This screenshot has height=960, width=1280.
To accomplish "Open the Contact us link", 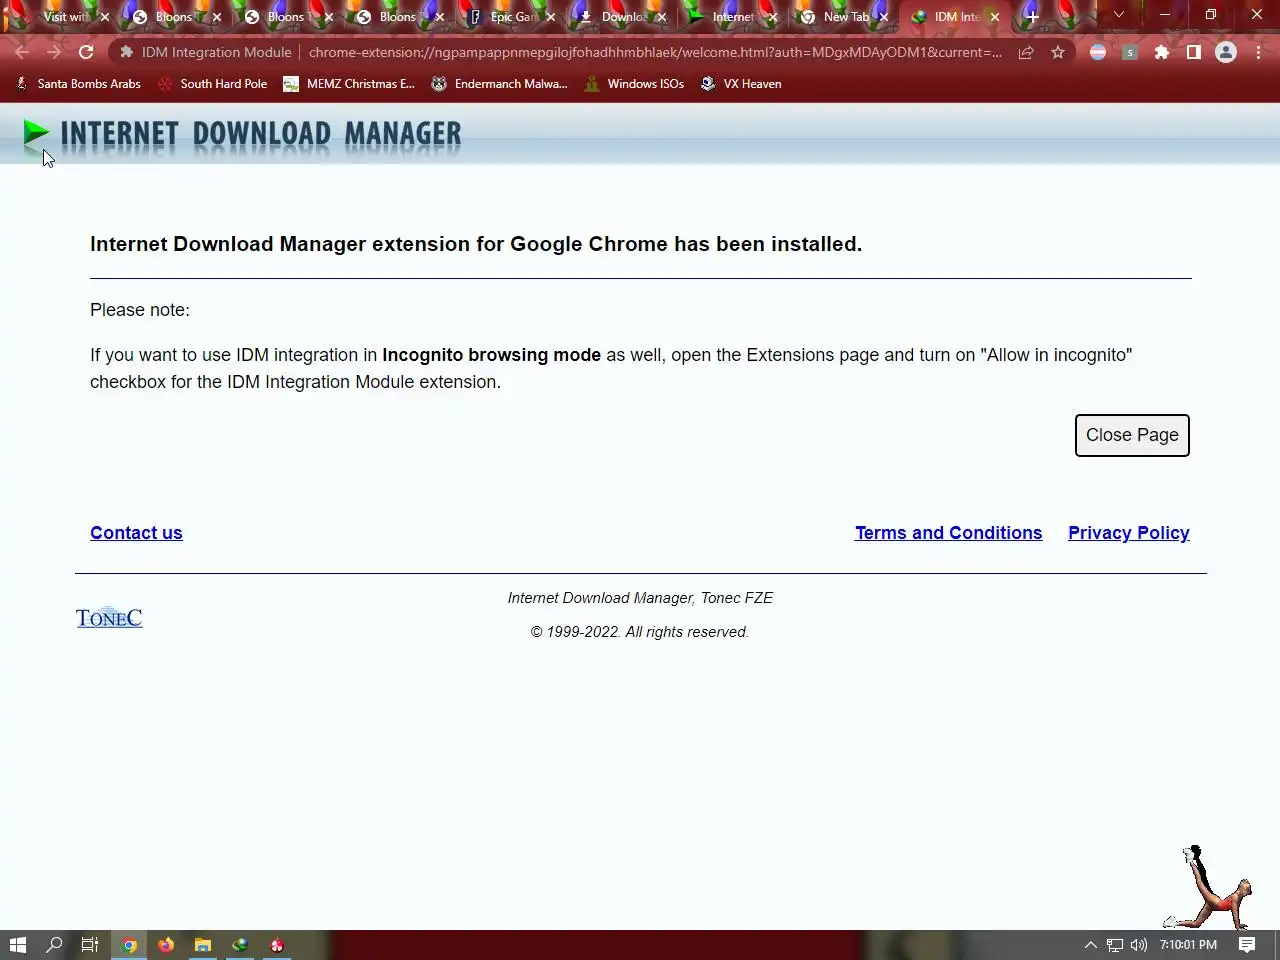I will click(136, 533).
